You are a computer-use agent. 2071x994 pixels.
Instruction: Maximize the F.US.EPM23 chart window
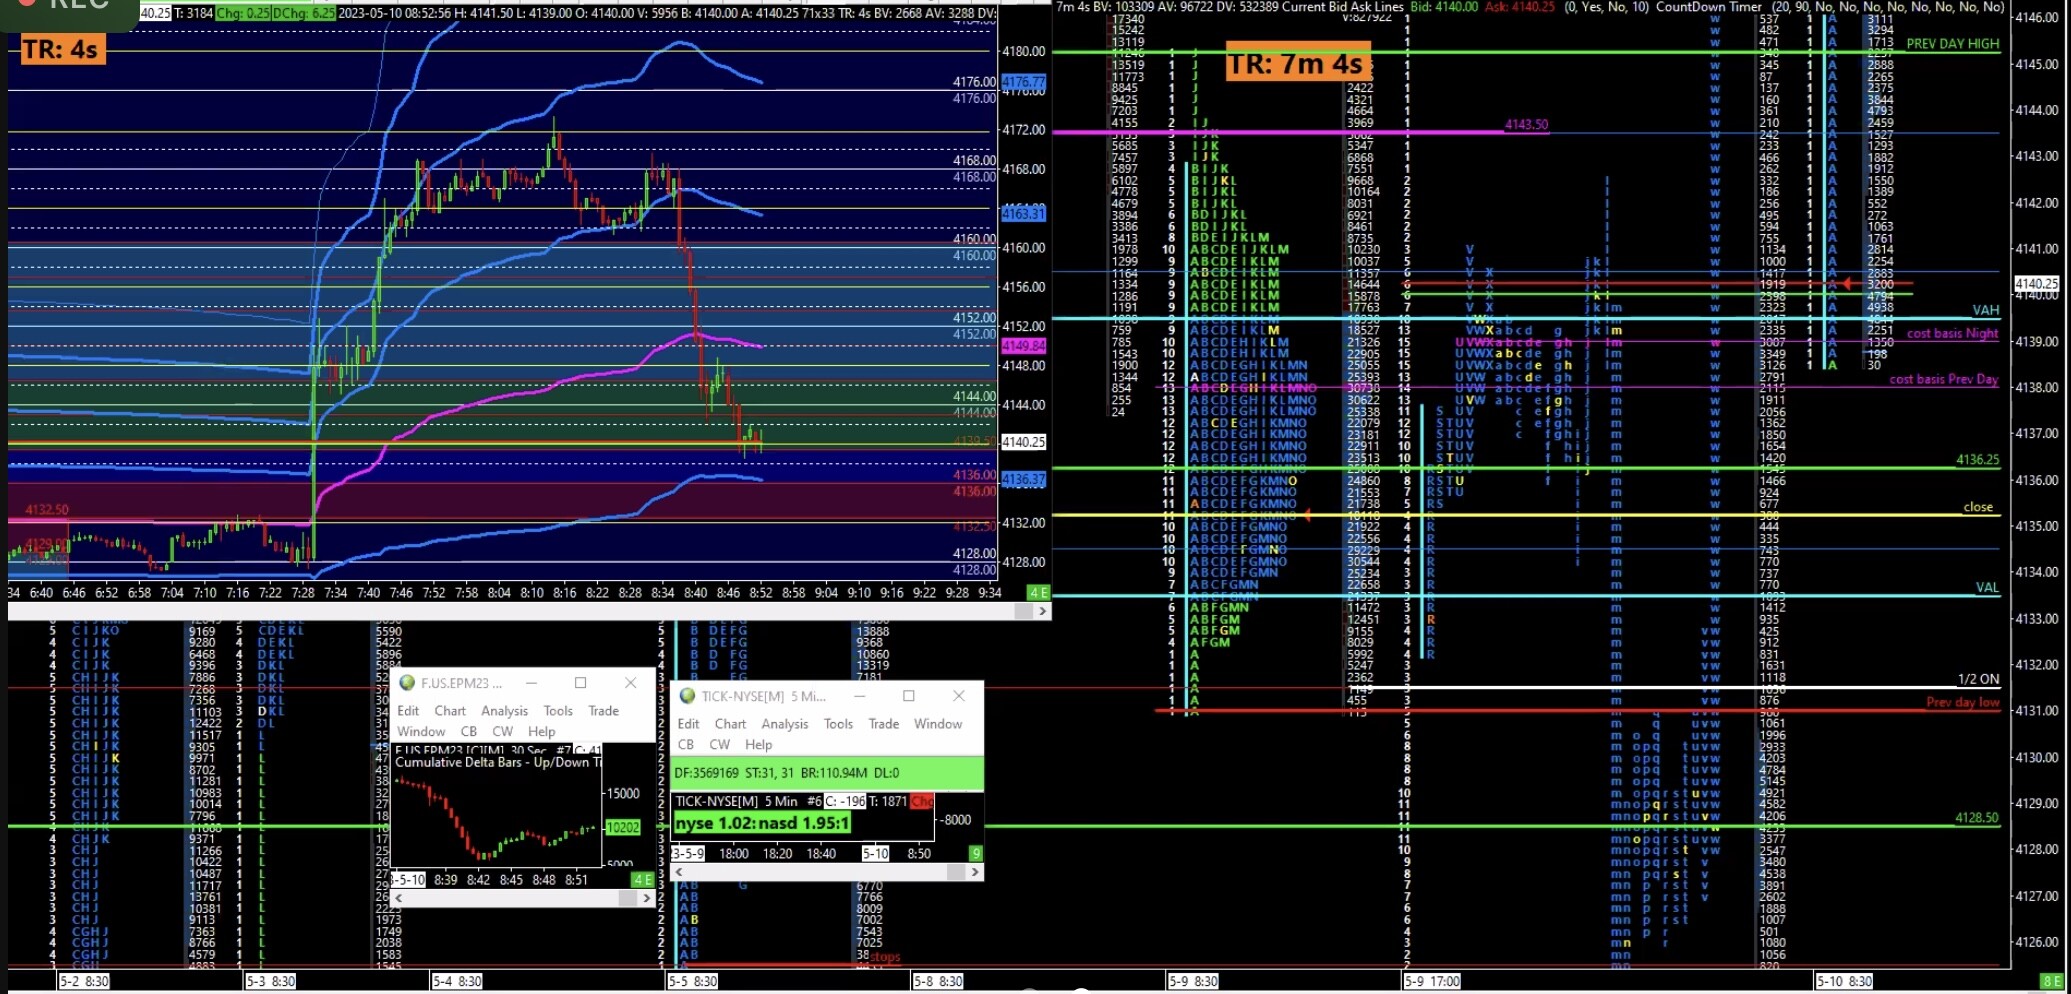(x=580, y=683)
